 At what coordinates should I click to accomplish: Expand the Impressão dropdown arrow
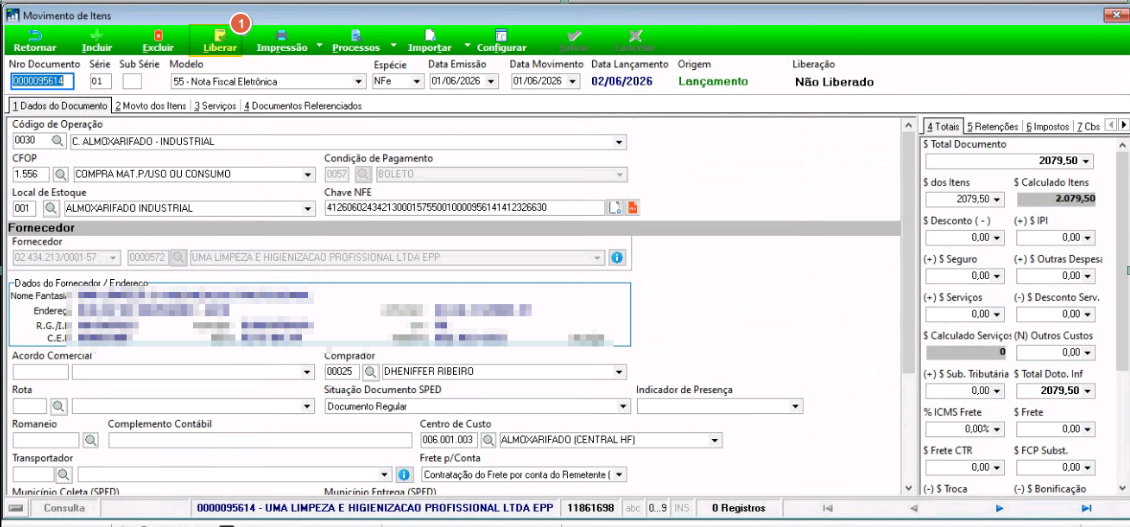tap(319, 45)
